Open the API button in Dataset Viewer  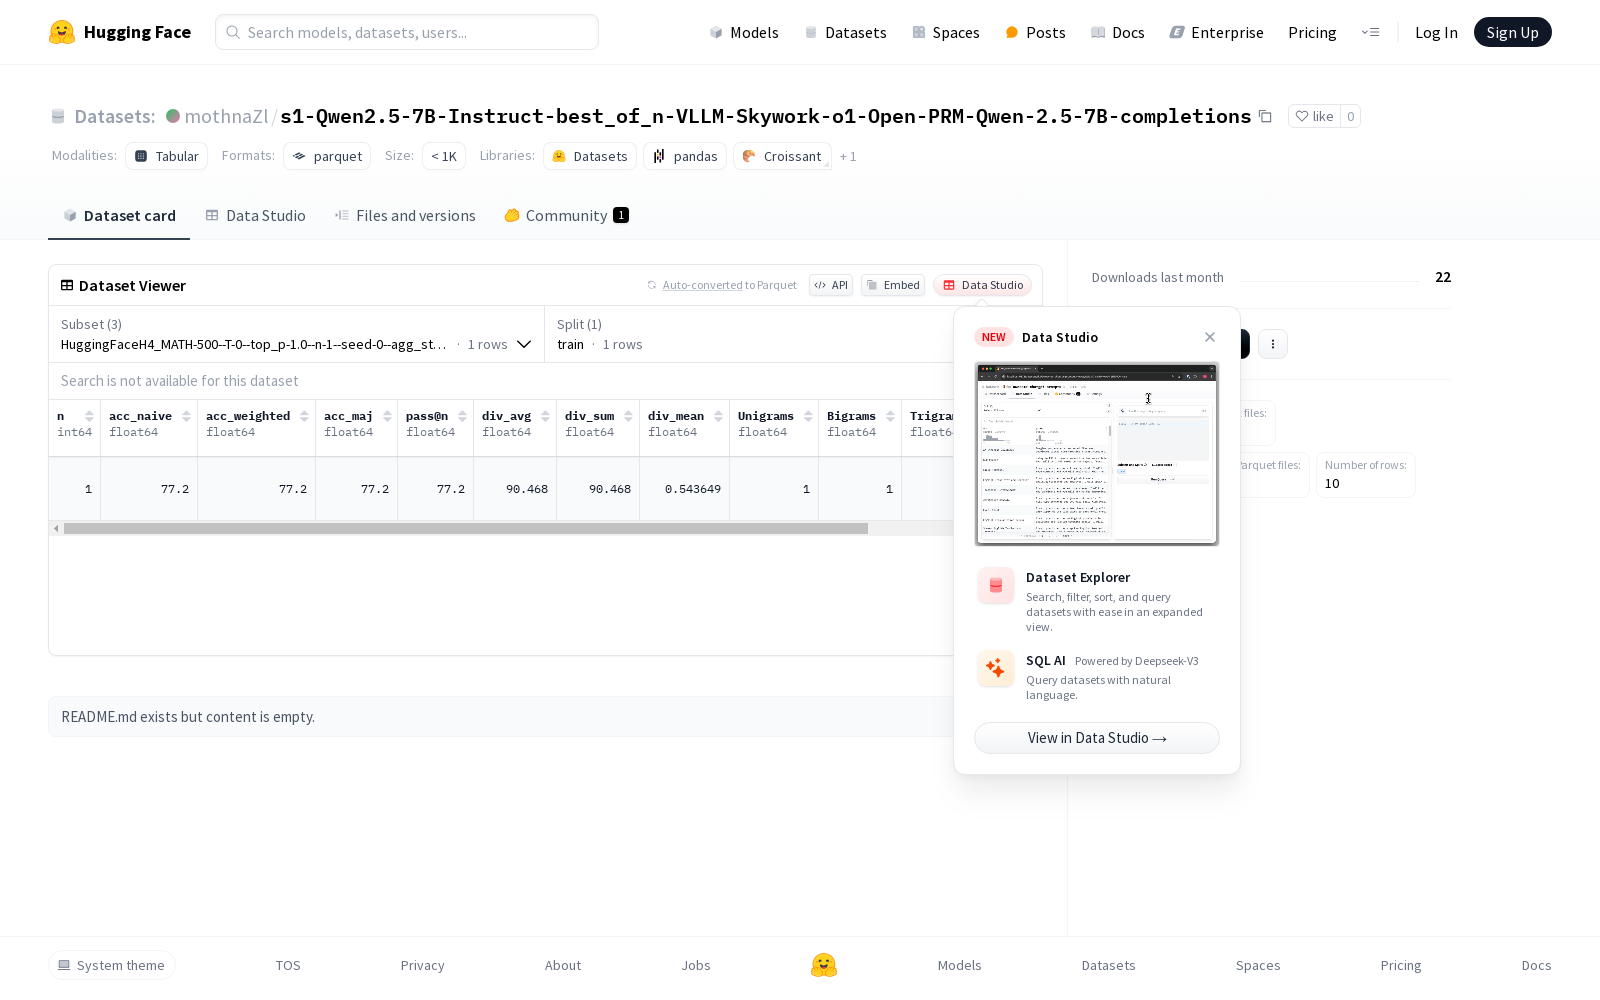coord(831,285)
